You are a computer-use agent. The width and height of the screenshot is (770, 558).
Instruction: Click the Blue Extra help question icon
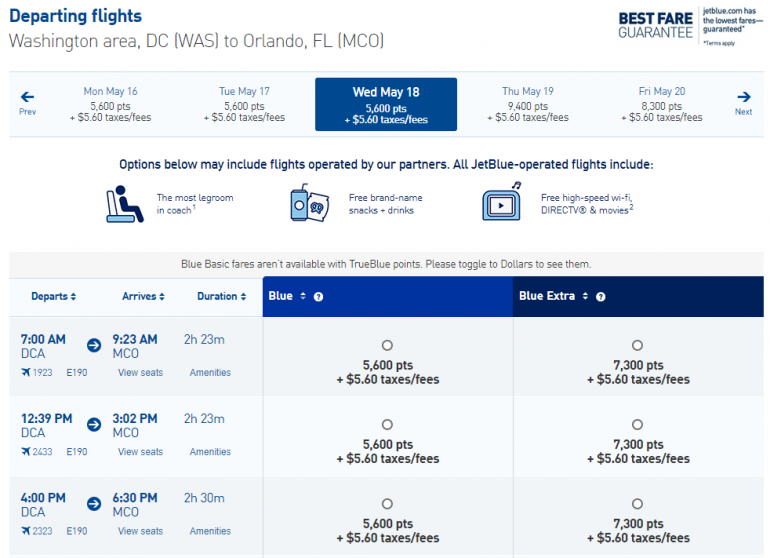601,297
